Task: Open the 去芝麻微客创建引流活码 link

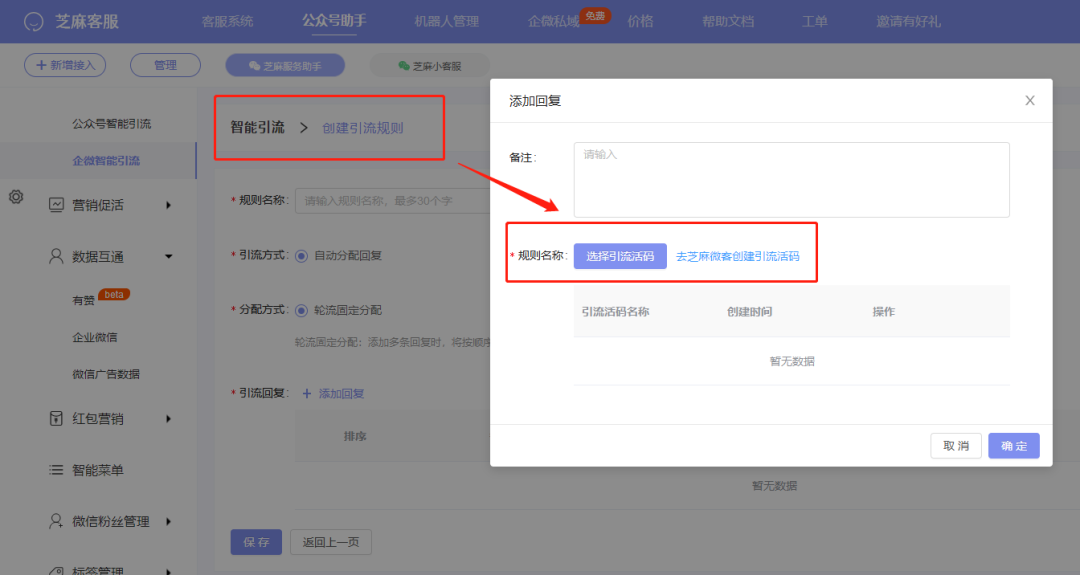Action: (x=738, y=256)
